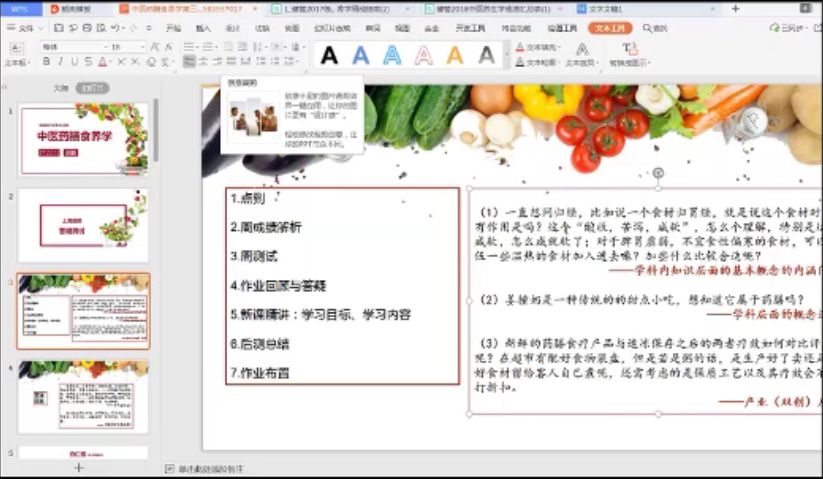Apply the solid blue WordArt style
Screen dimensions: 823x479
(x=361, y=55)
